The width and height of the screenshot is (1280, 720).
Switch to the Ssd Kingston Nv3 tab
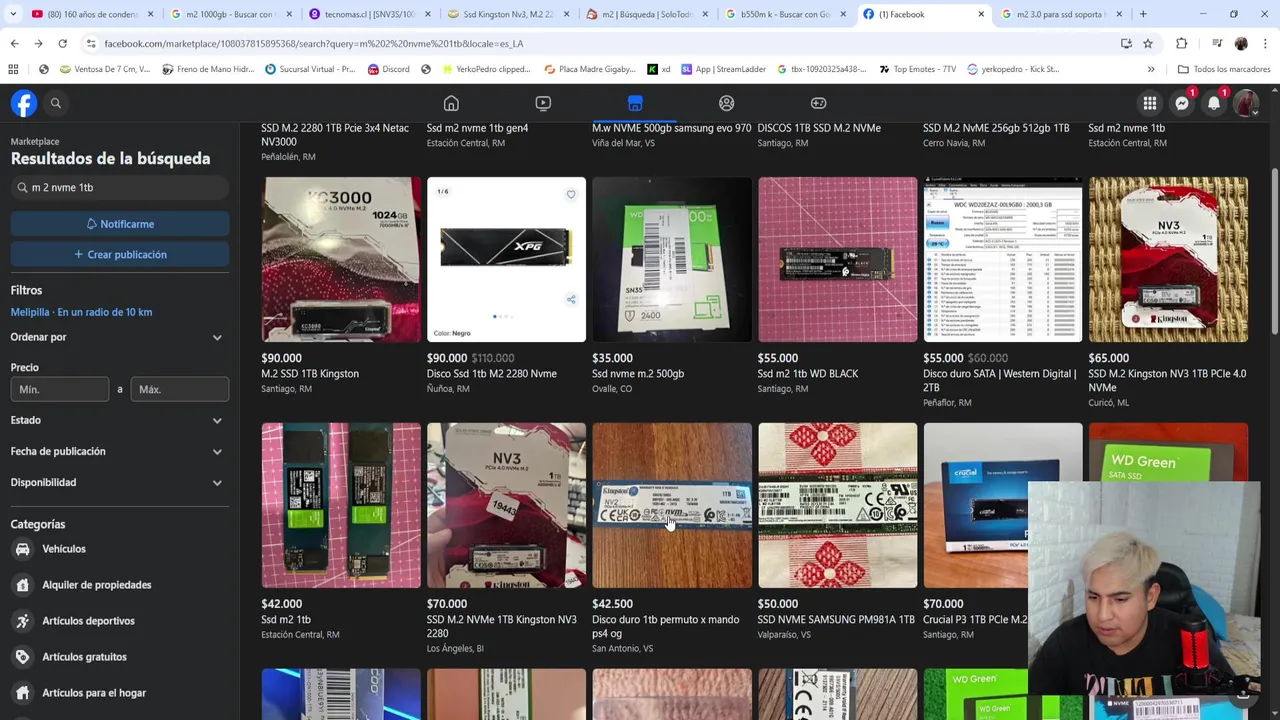[x=508, y=14]
